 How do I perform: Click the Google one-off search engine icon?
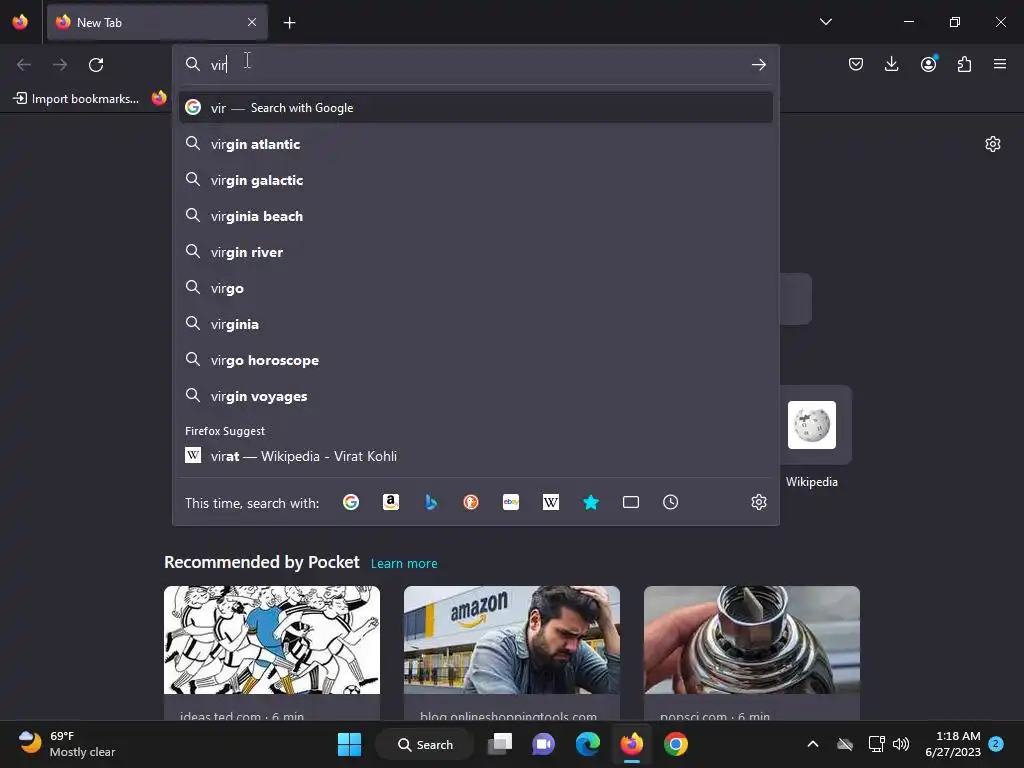click(351, 502)
